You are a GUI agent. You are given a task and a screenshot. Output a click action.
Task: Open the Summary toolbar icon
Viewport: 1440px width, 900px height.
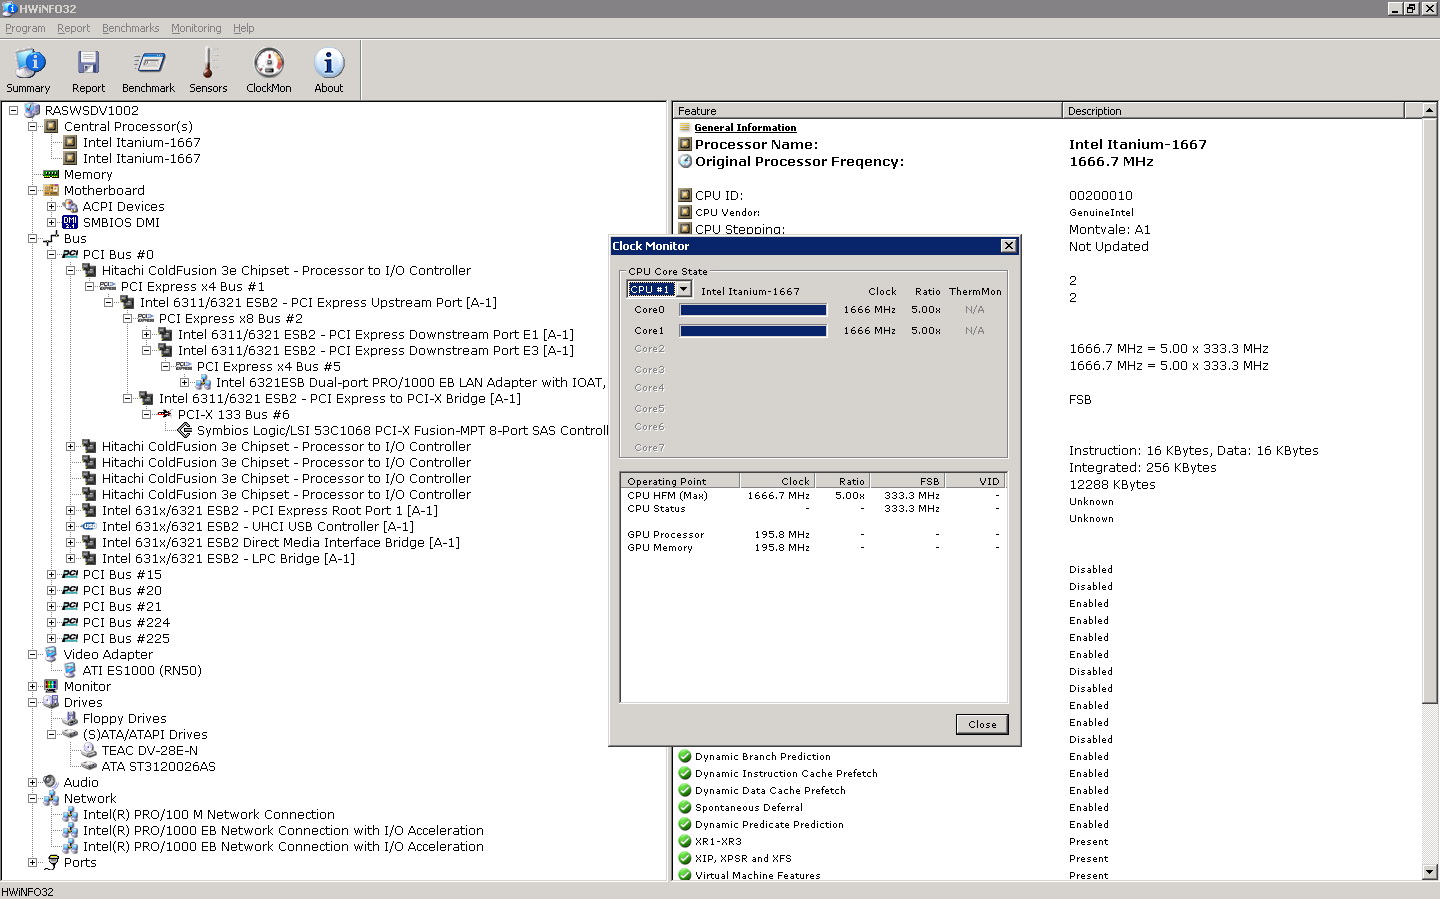tap(28, 70)
